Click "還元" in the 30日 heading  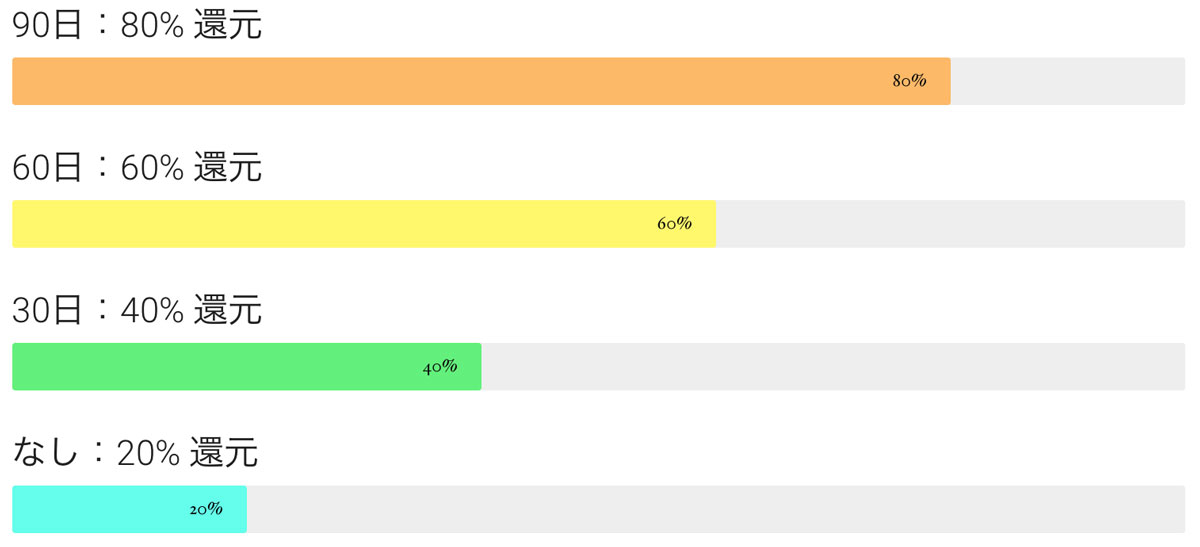[227, 311]
